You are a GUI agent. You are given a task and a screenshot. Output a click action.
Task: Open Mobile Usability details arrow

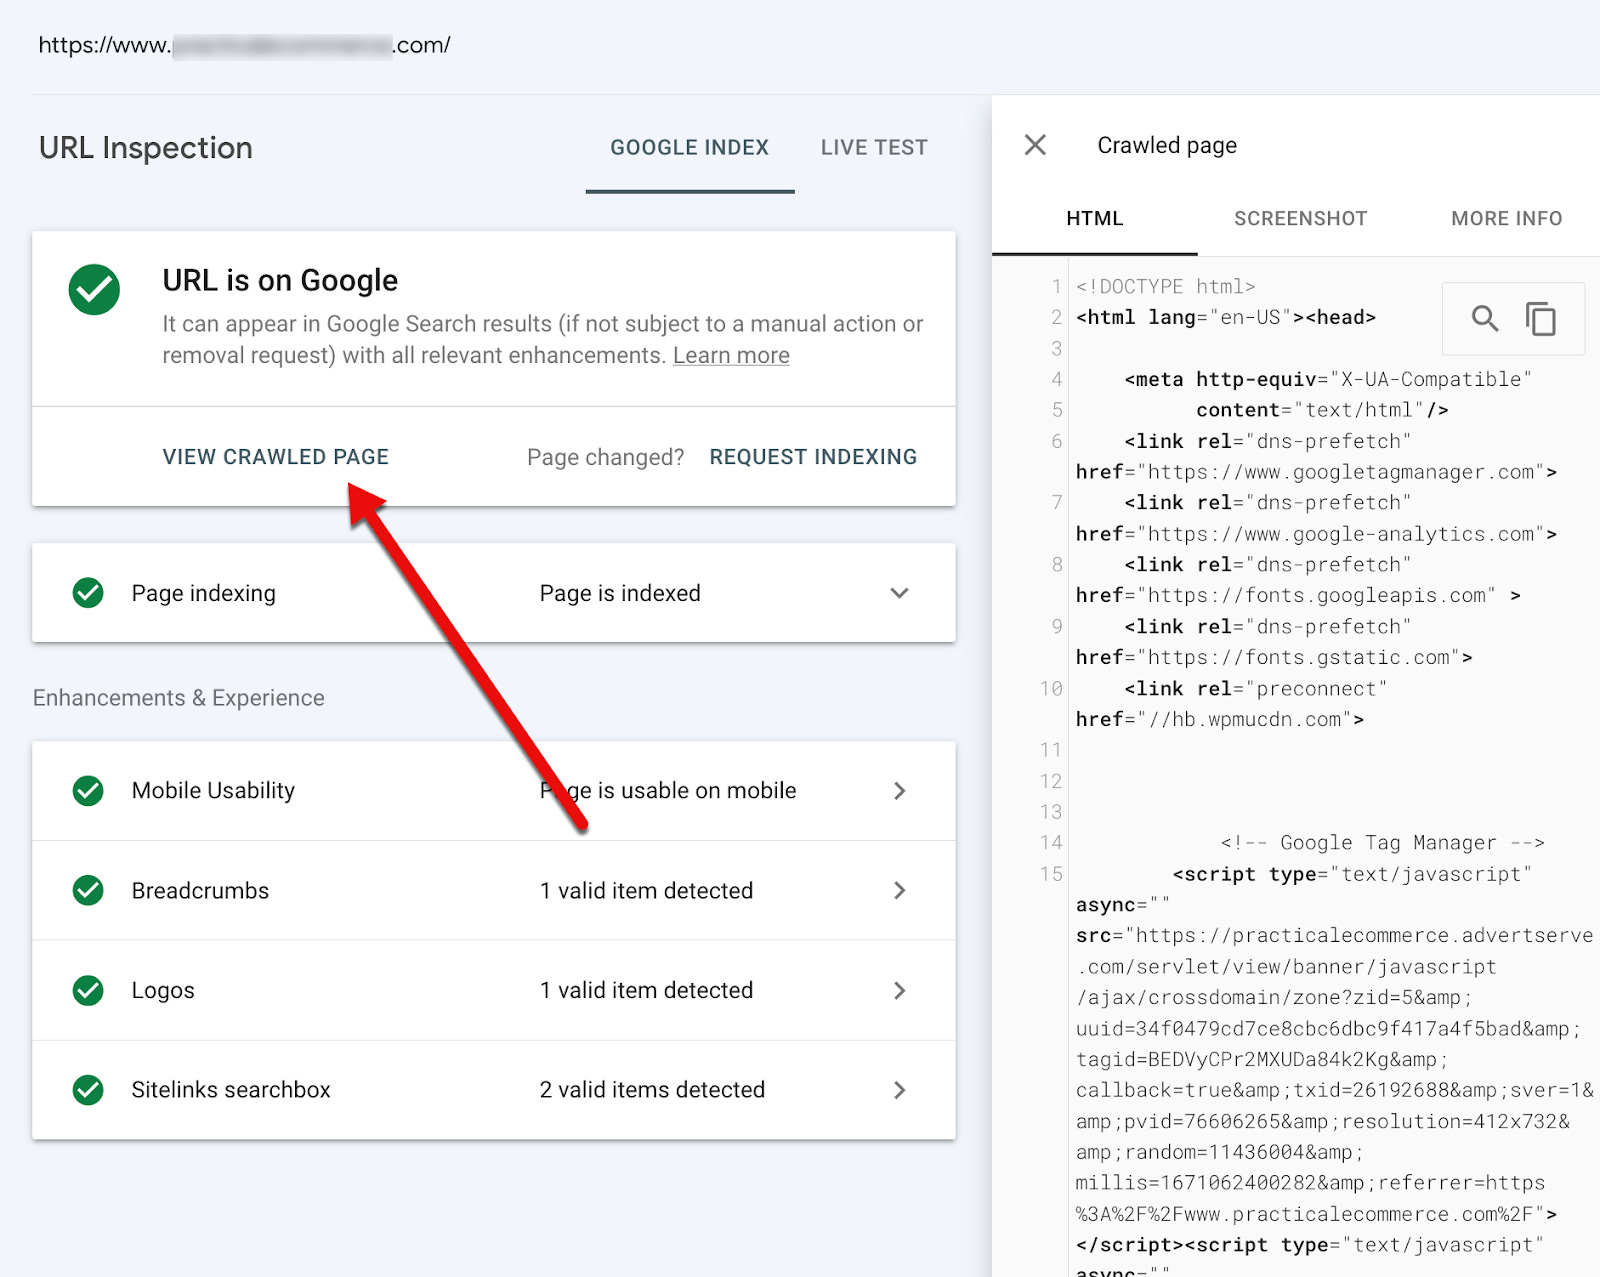(x=899, y=791)
